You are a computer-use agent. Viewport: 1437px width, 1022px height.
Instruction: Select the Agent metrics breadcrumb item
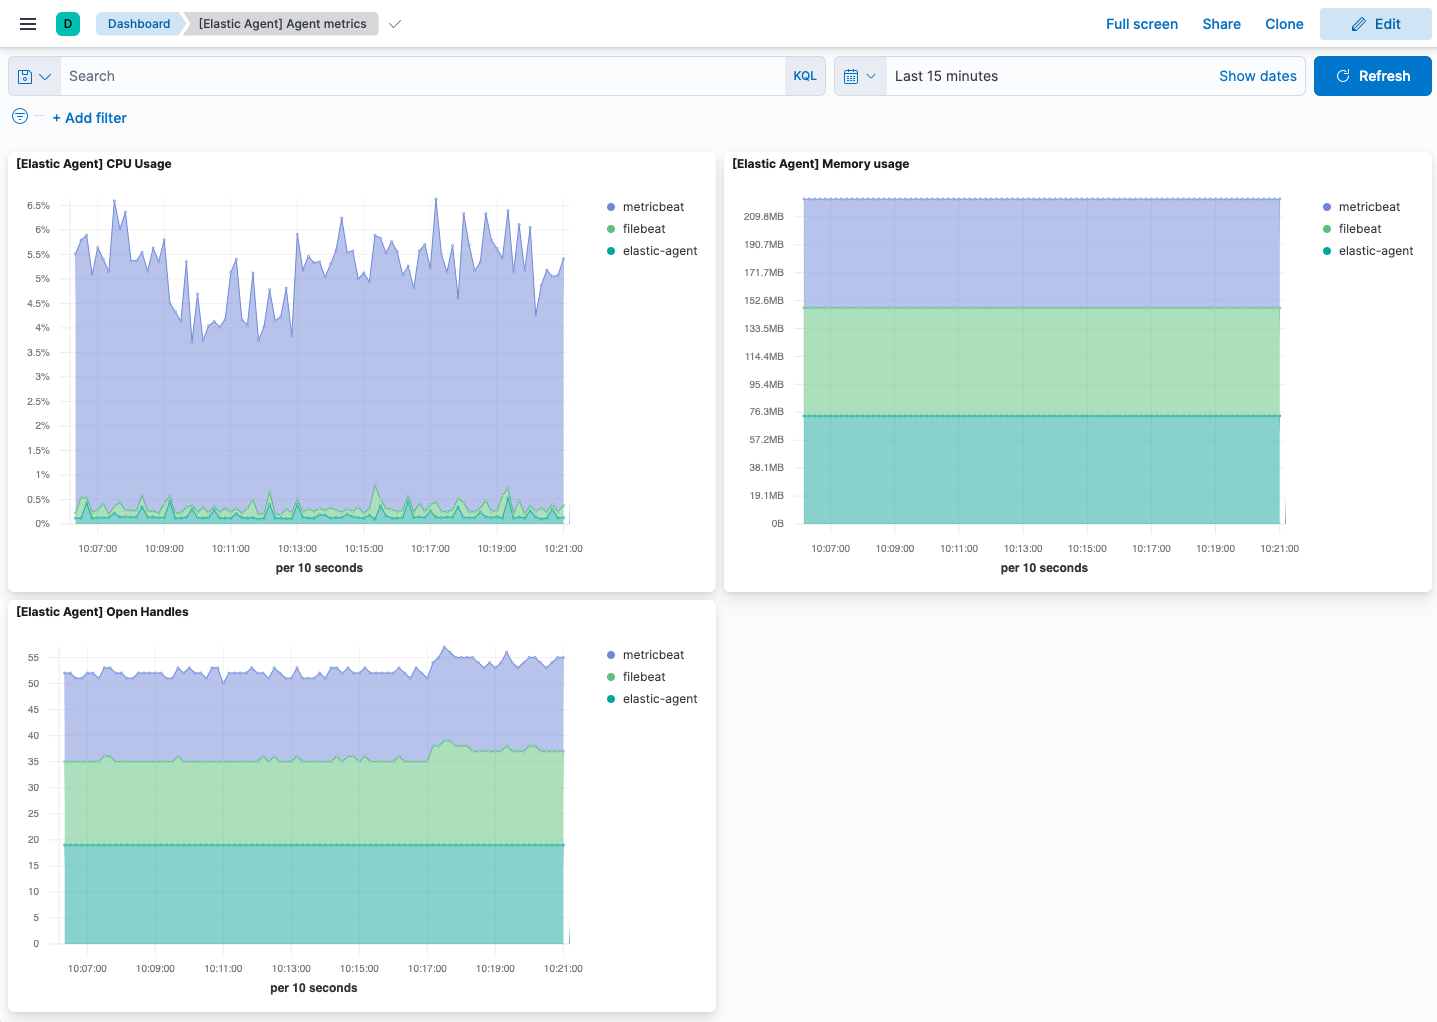[281, 23]
